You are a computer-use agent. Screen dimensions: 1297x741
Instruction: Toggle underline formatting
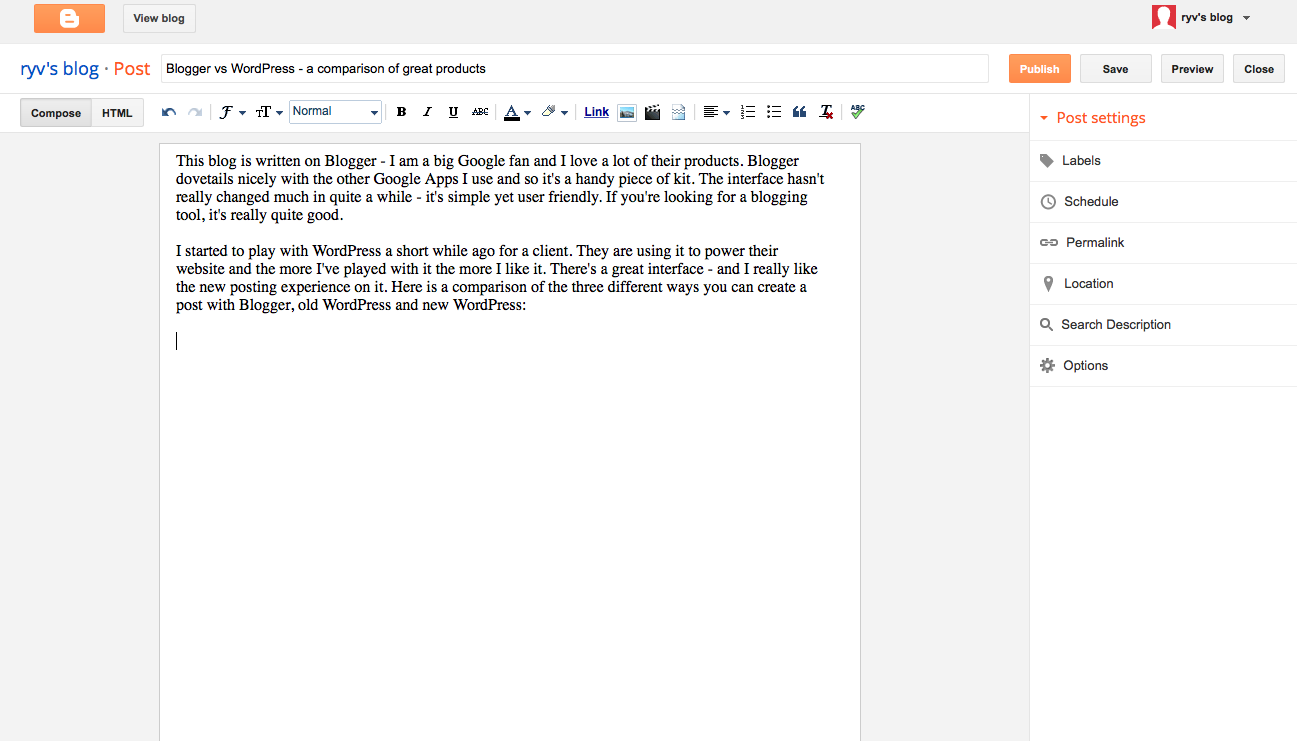453,112
